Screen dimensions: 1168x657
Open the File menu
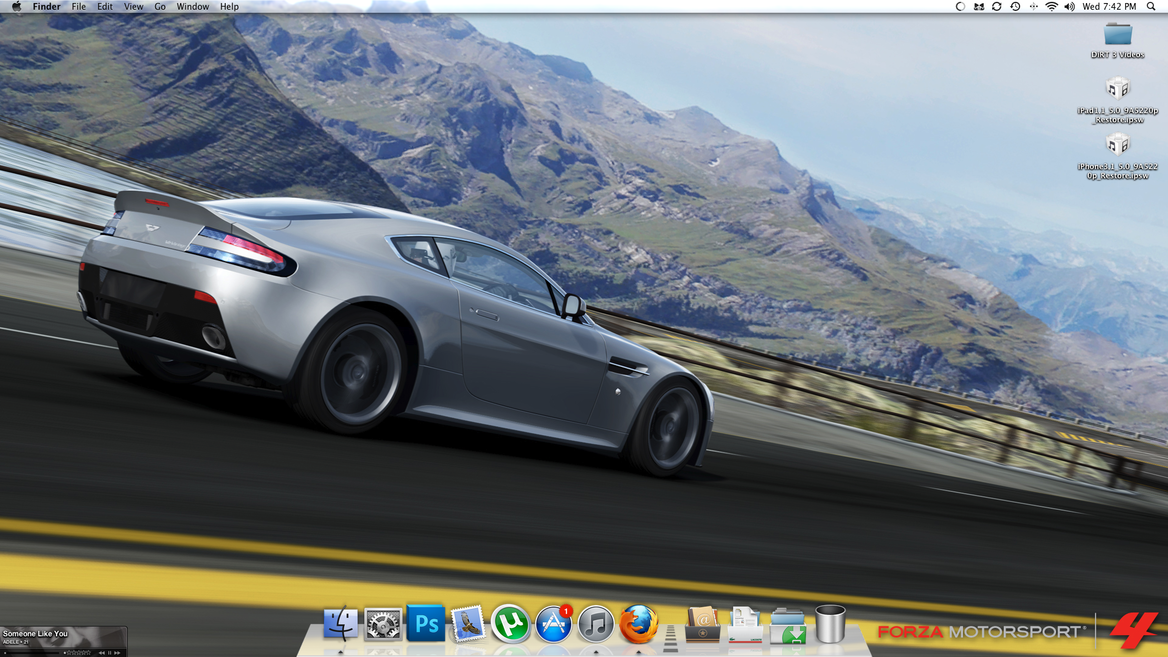pyautogui.click(x=78, y=7)
